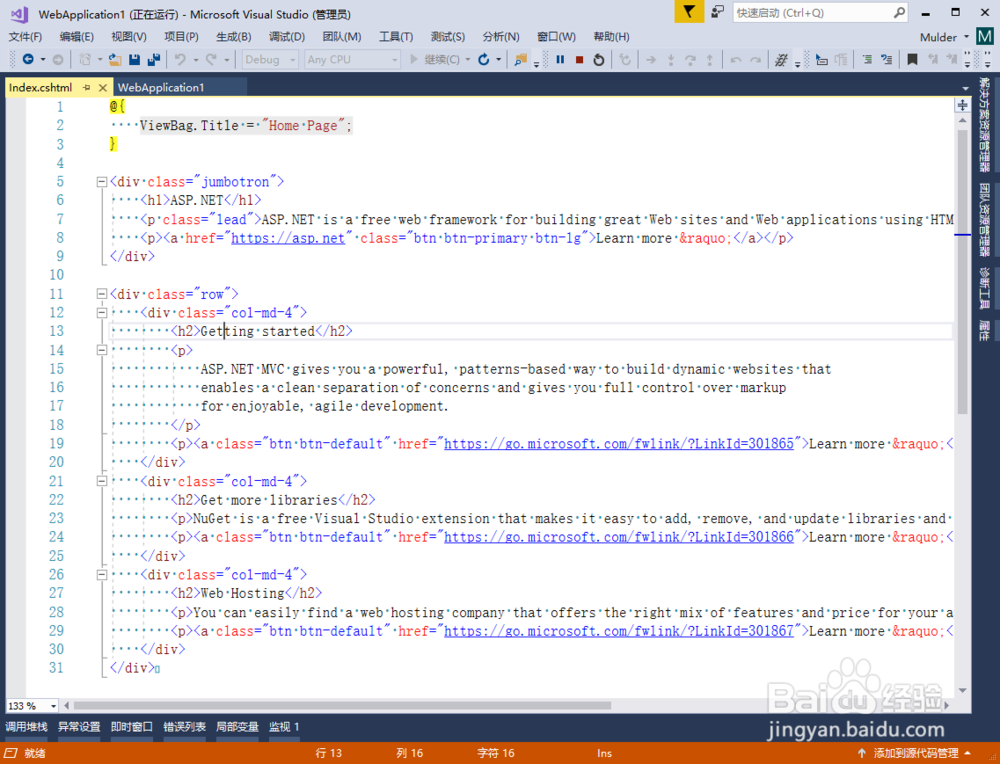Viewport: 1000px width, 764px height.
Task: Click the LinkId=301865 URL on line 19
Action: tap(619, 444)
